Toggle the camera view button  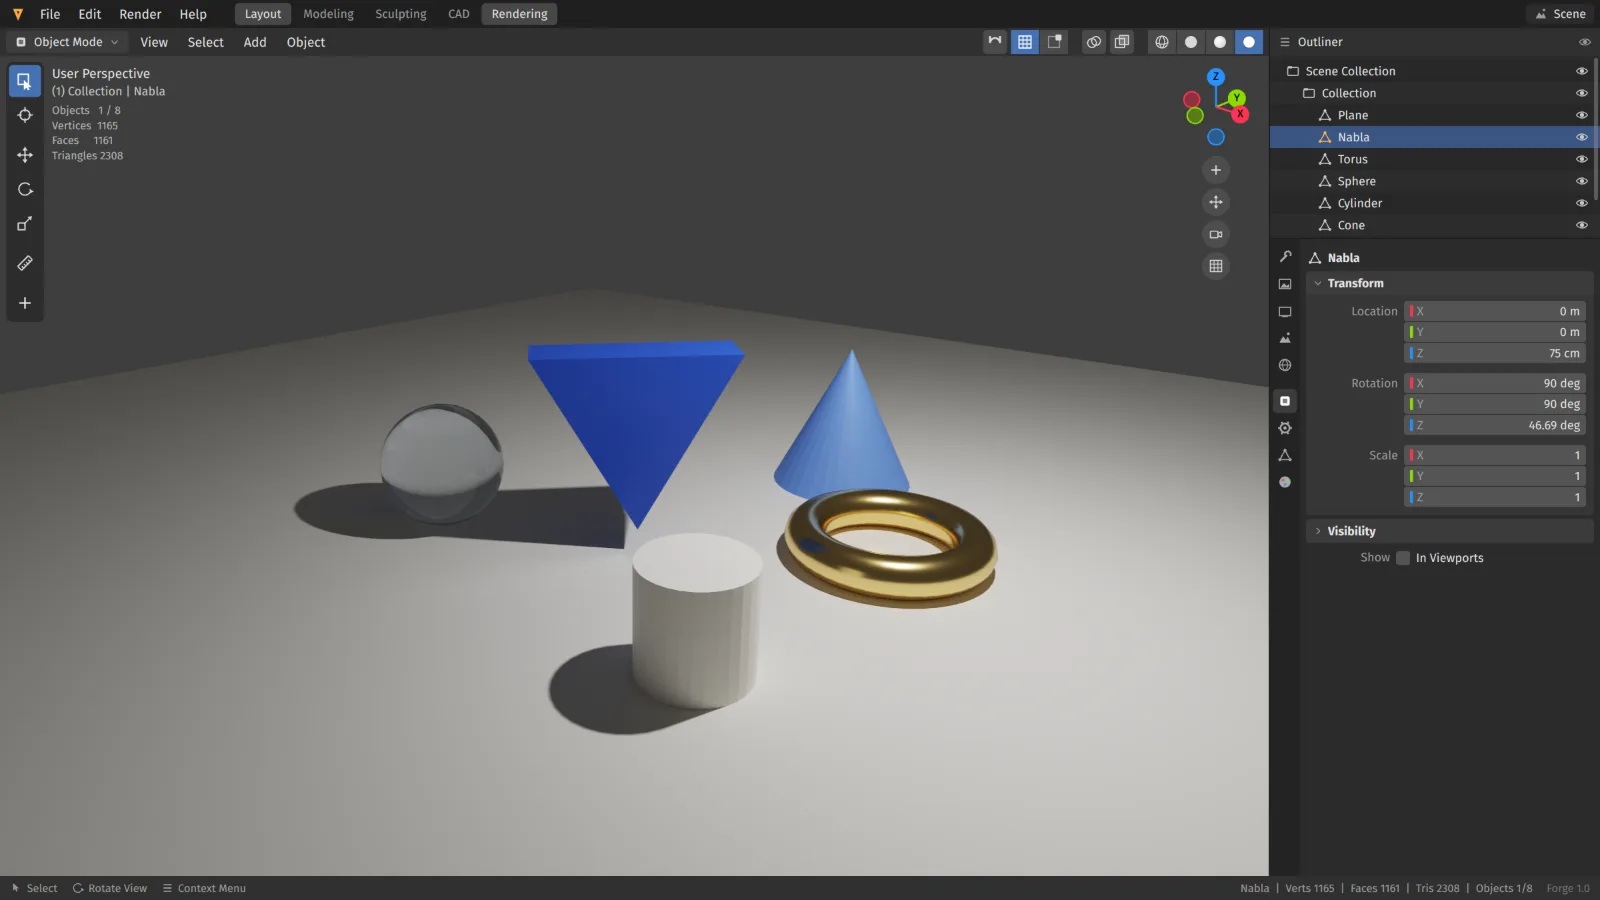[x=1216, y=234]
